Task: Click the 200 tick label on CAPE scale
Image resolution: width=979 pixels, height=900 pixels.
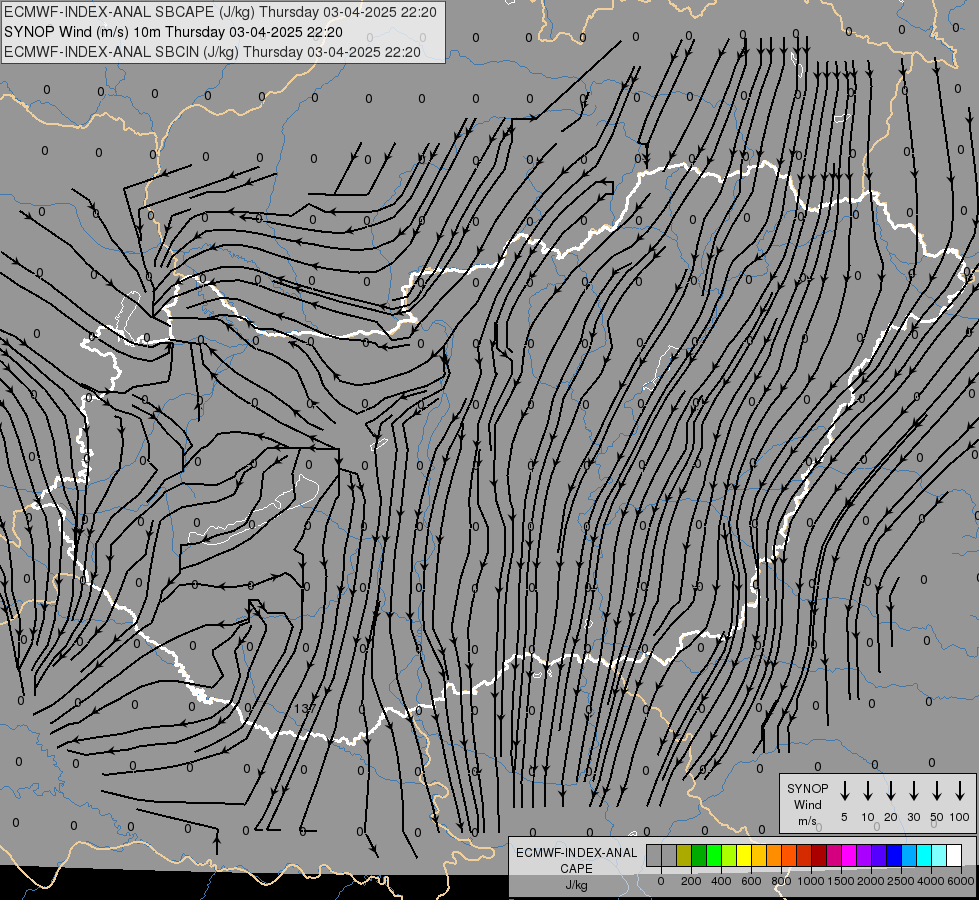Action: 691,881
